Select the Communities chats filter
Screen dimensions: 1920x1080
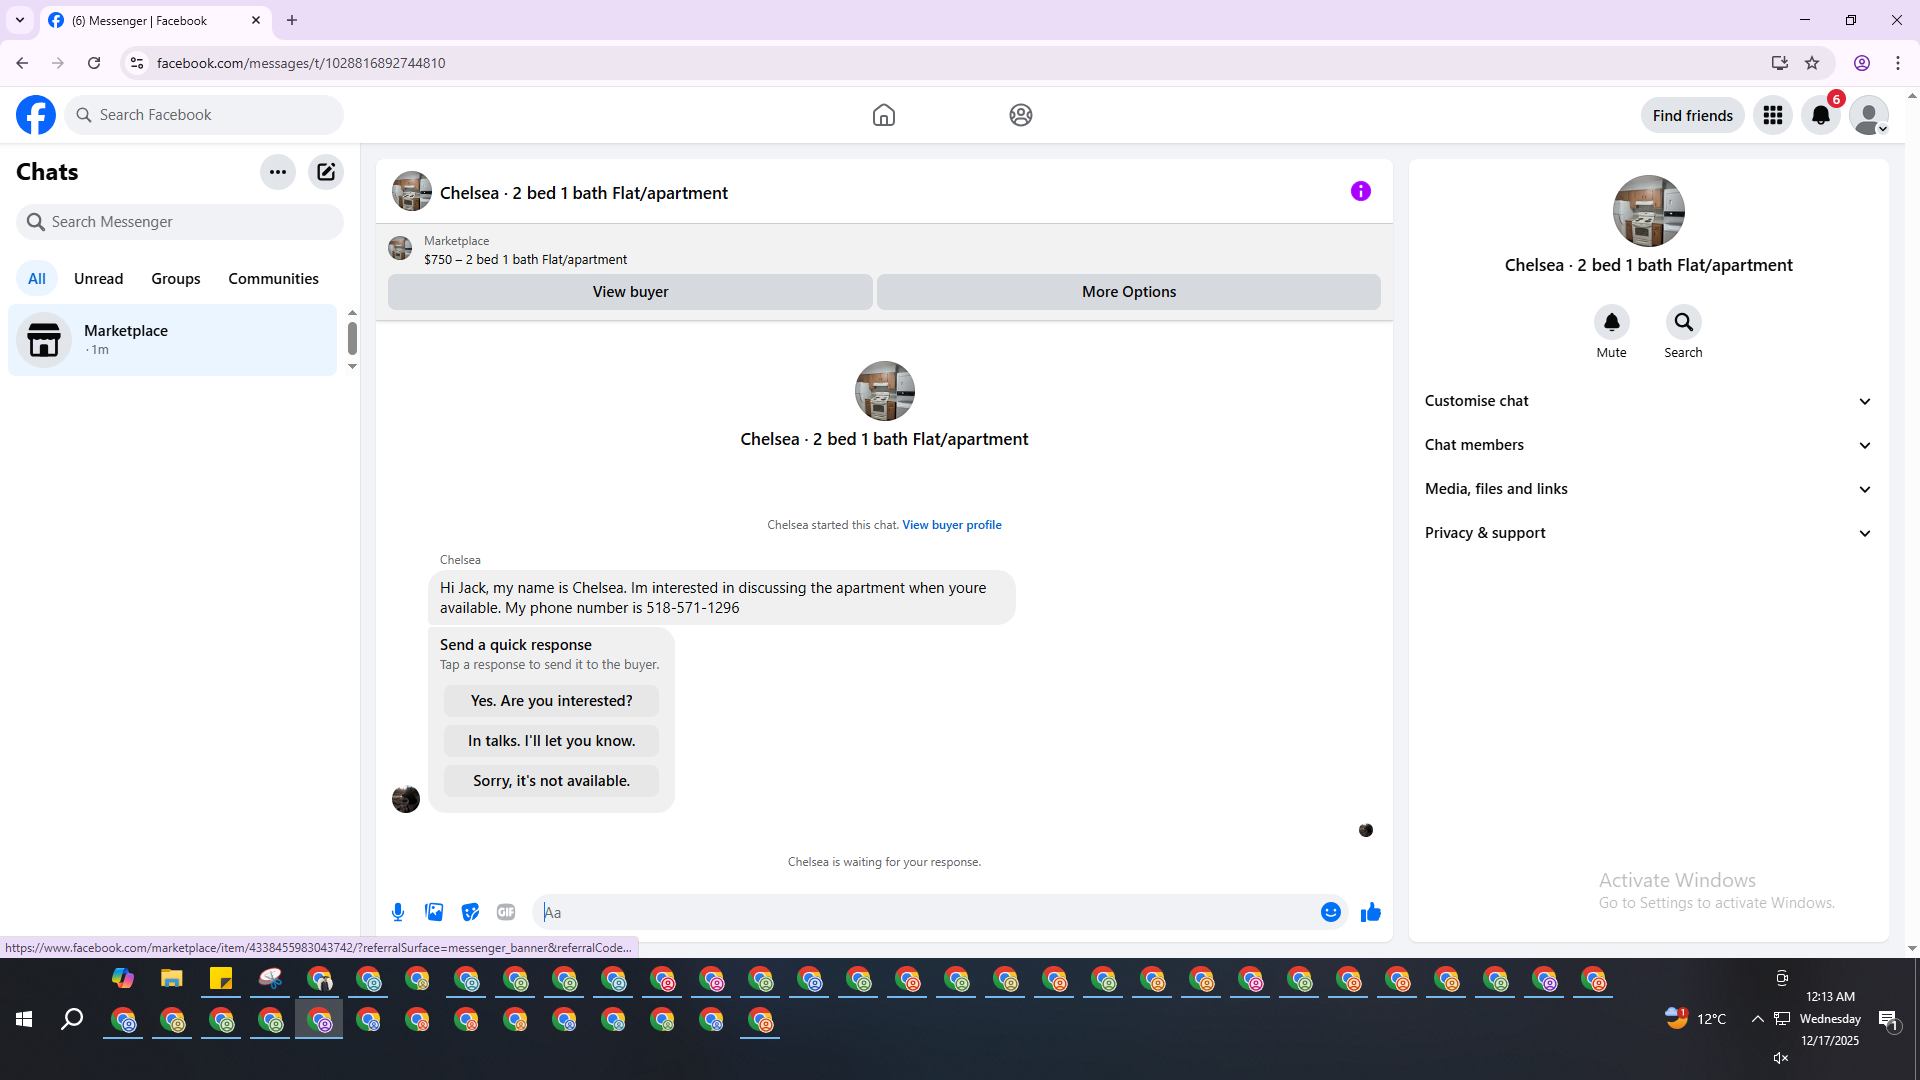[273, 279]
